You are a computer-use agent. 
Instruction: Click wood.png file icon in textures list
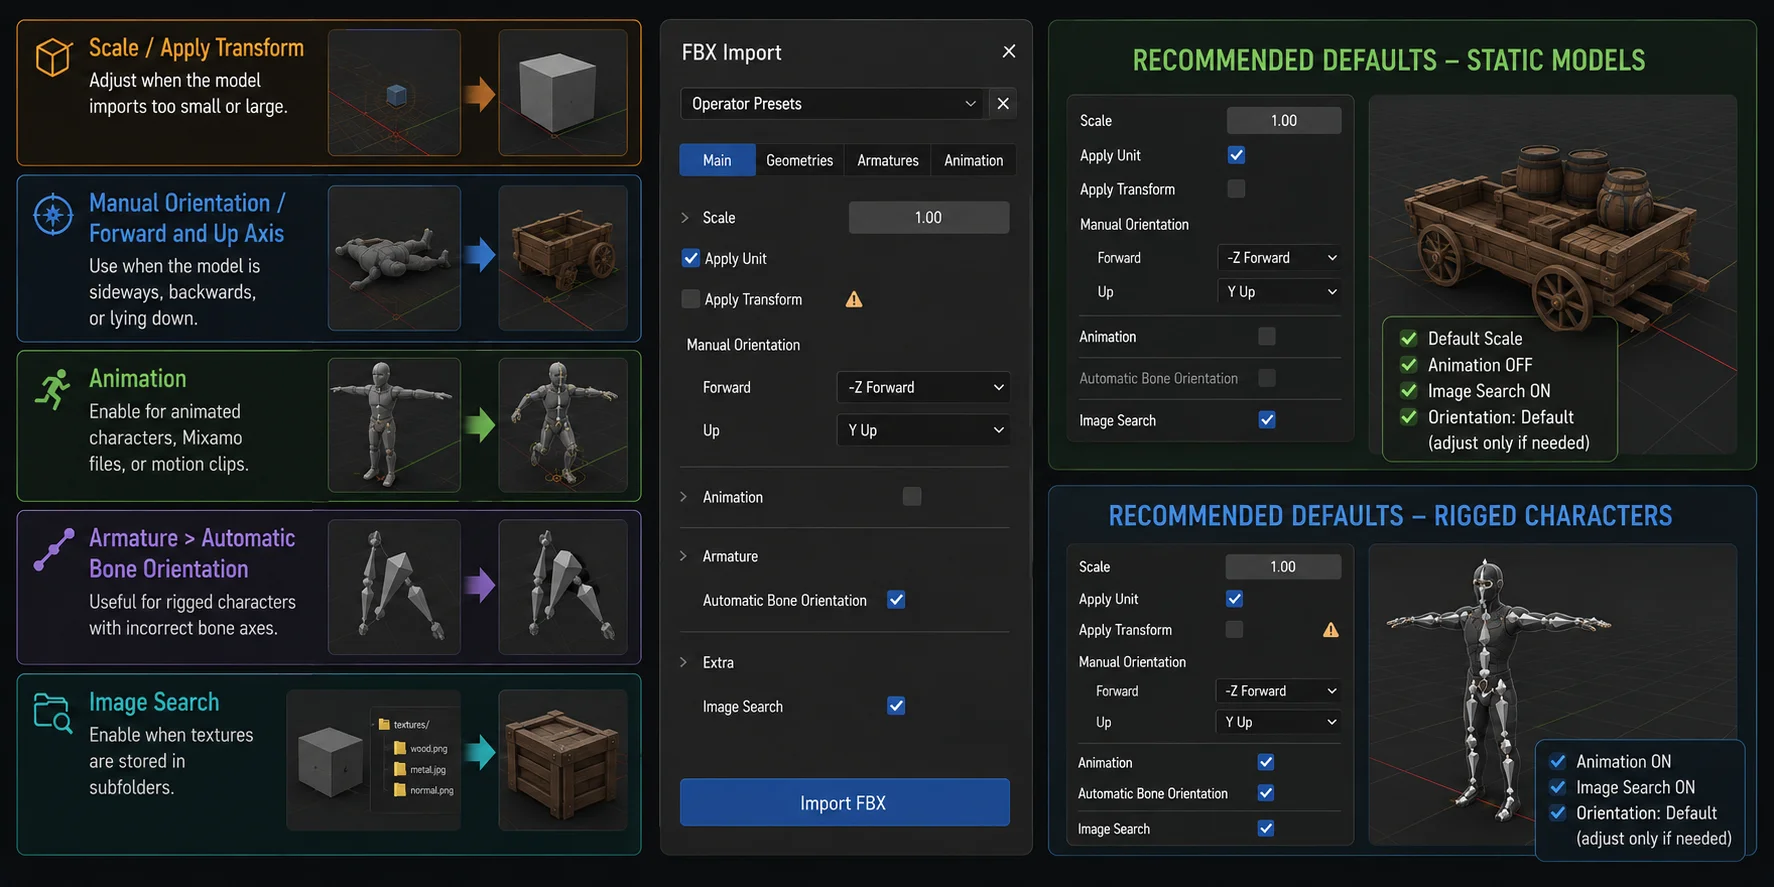[400, 748]
